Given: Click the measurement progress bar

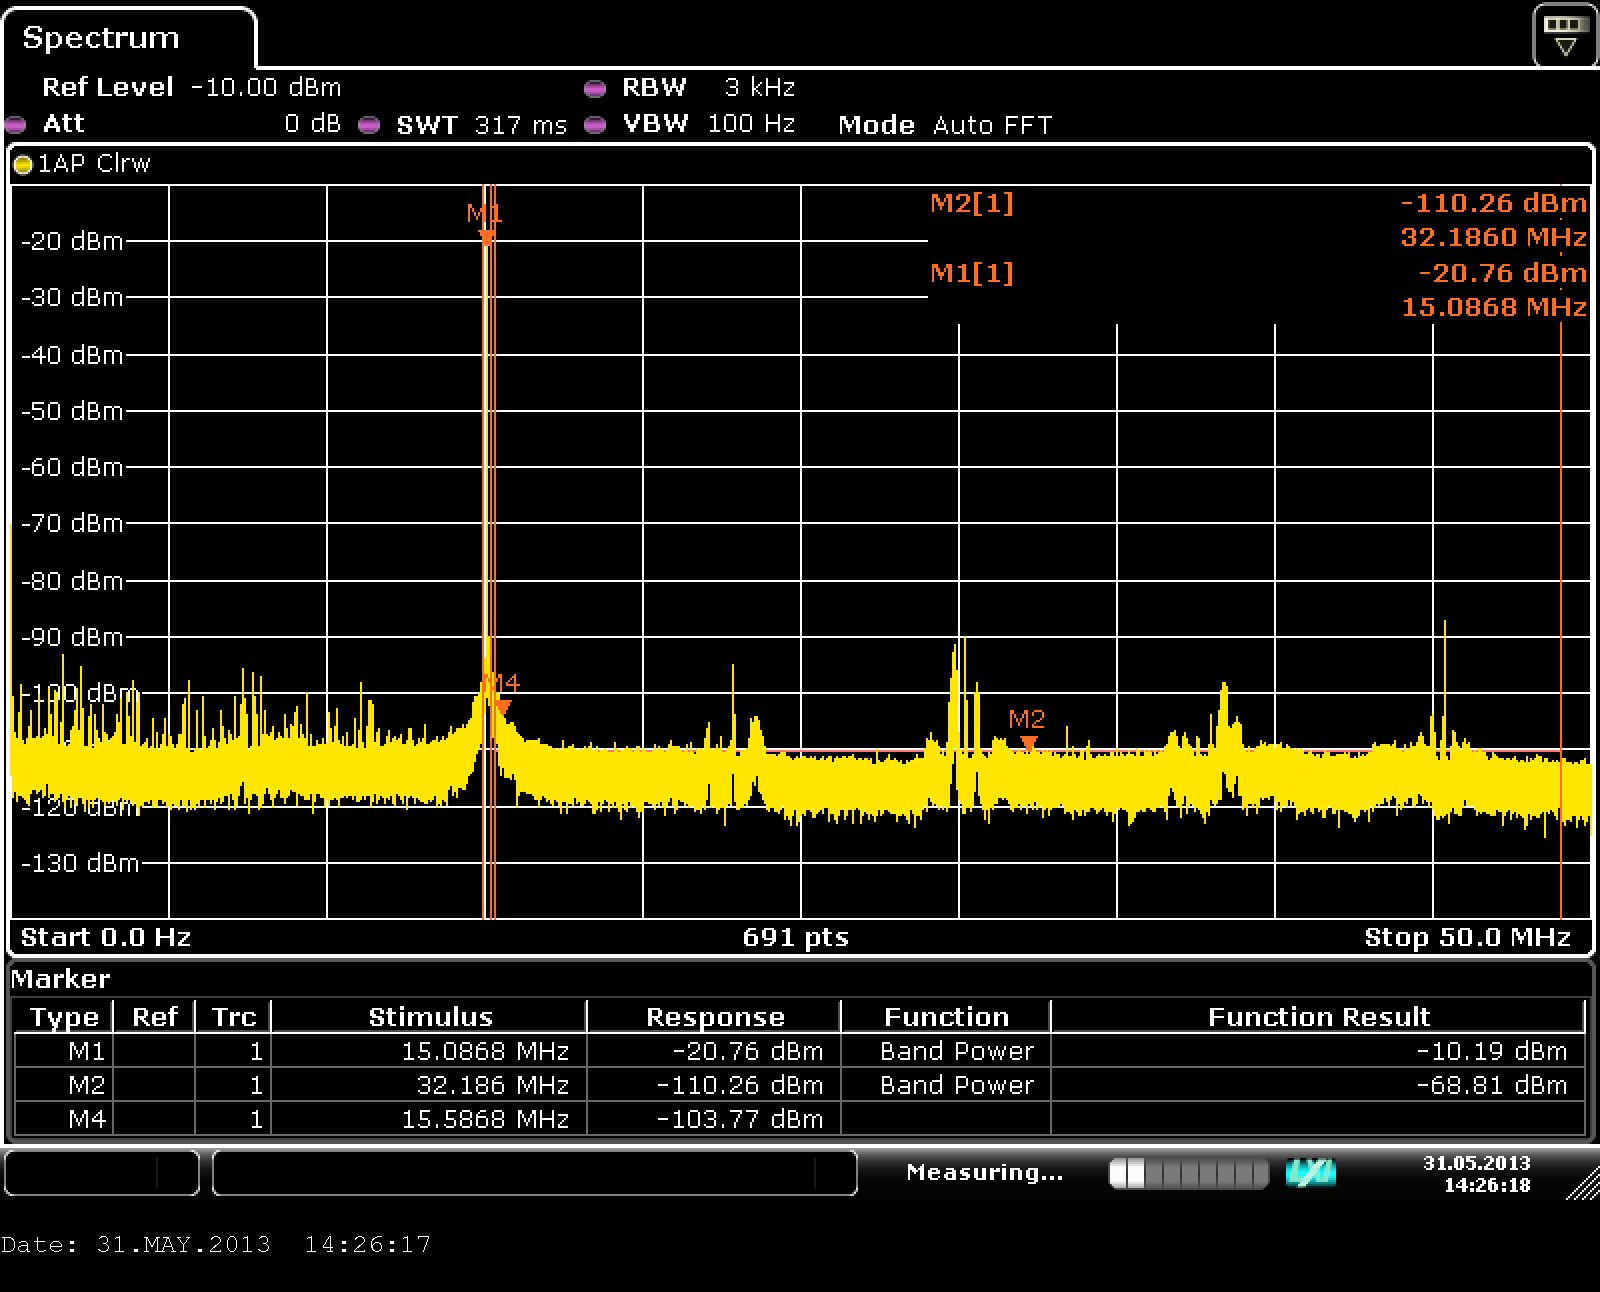Looking at the screenshot, I should pyautogui.click(x=1188, y=1173).
